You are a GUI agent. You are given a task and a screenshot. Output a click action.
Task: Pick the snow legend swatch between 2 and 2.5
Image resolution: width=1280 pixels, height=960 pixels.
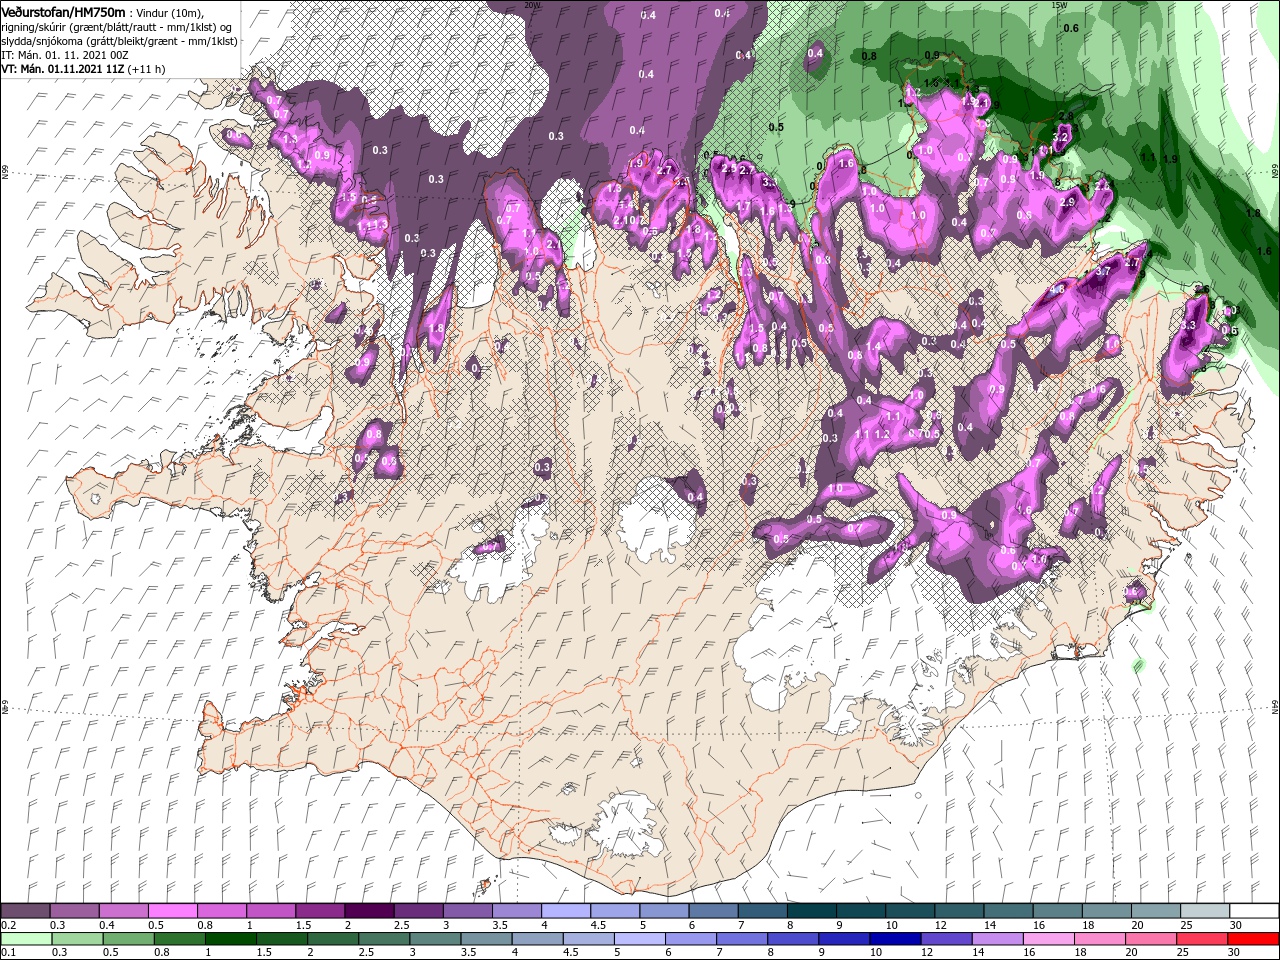369,911
